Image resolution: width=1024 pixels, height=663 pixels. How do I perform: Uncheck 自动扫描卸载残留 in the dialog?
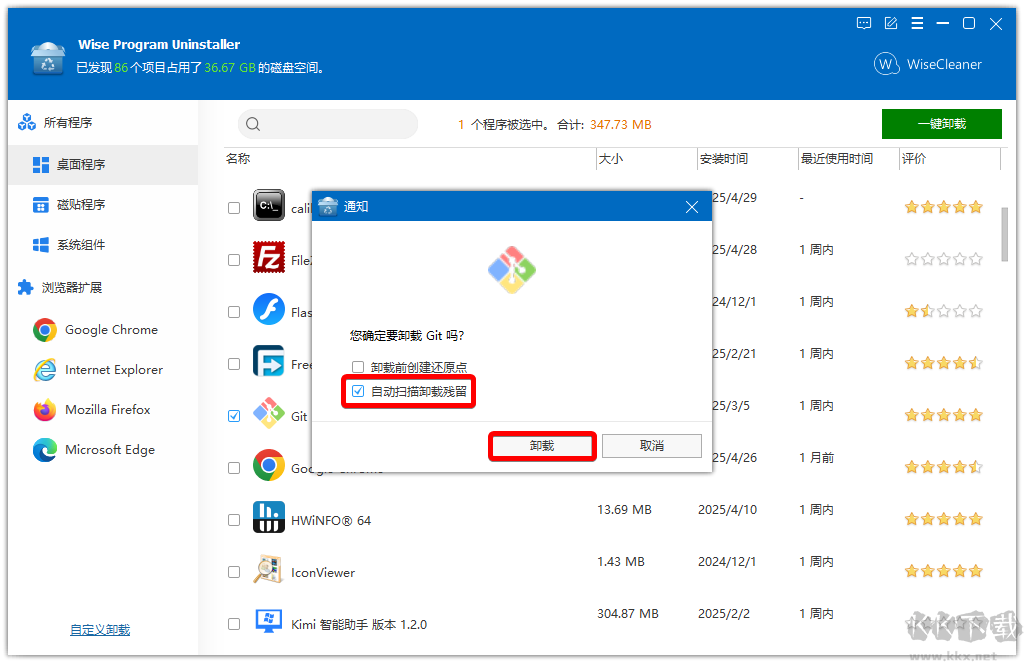click(x=358, y=391)
